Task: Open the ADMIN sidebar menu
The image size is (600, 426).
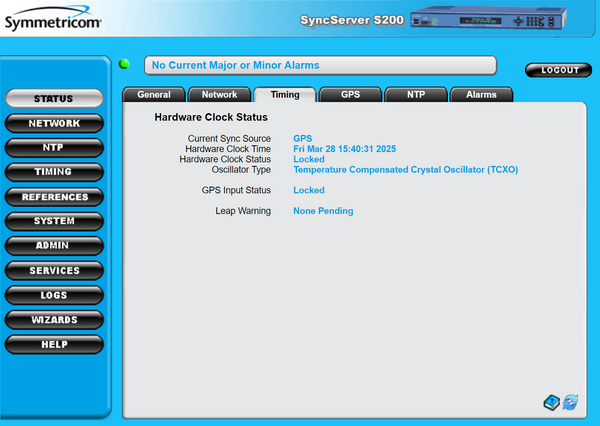Action: click(x=53, y=246)
